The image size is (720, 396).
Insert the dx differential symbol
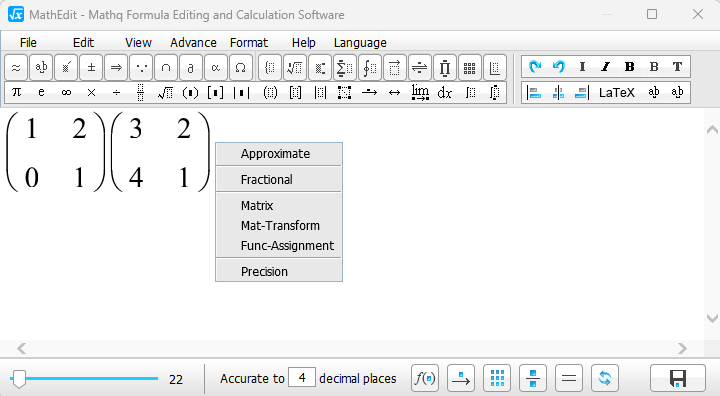point(444,92)
